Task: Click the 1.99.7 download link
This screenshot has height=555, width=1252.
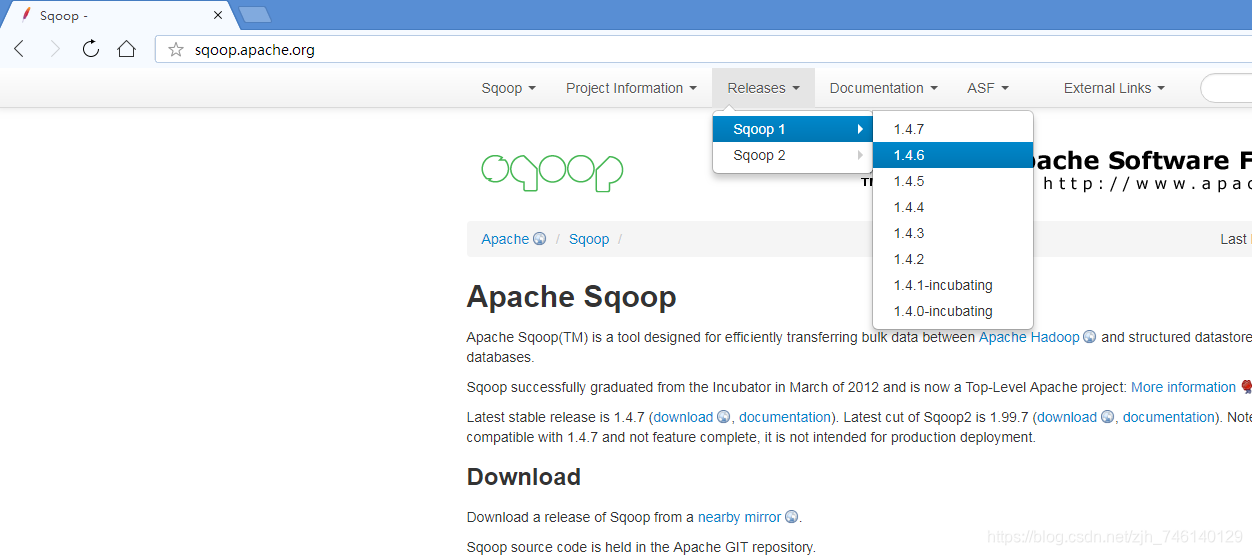Action: point(1067,417)
